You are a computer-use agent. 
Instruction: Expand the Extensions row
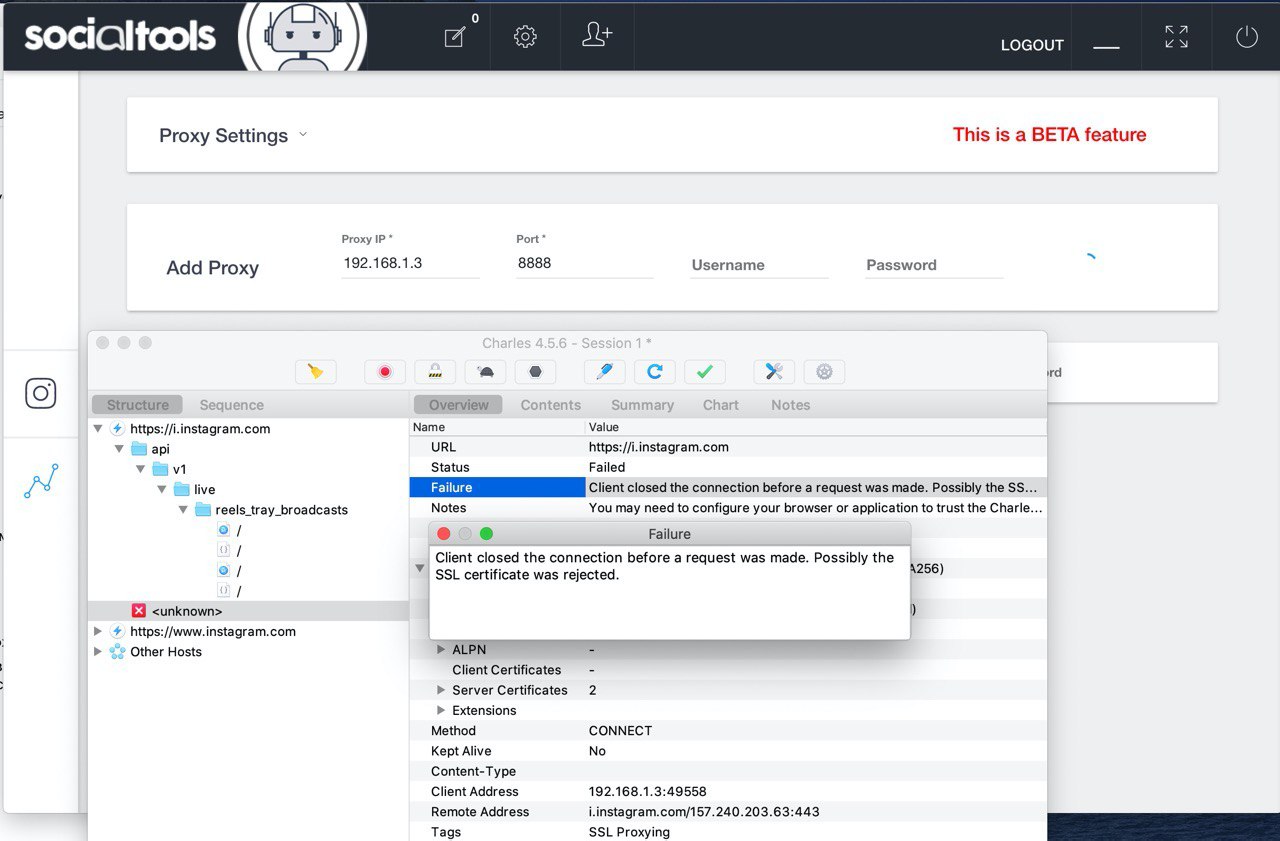[x=441, y=711]
